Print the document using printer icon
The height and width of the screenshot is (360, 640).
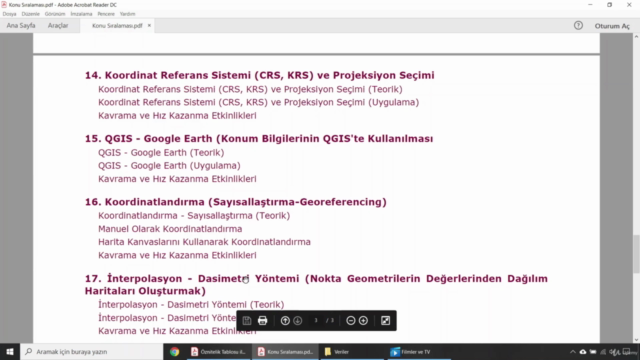(x=262, y=320)
